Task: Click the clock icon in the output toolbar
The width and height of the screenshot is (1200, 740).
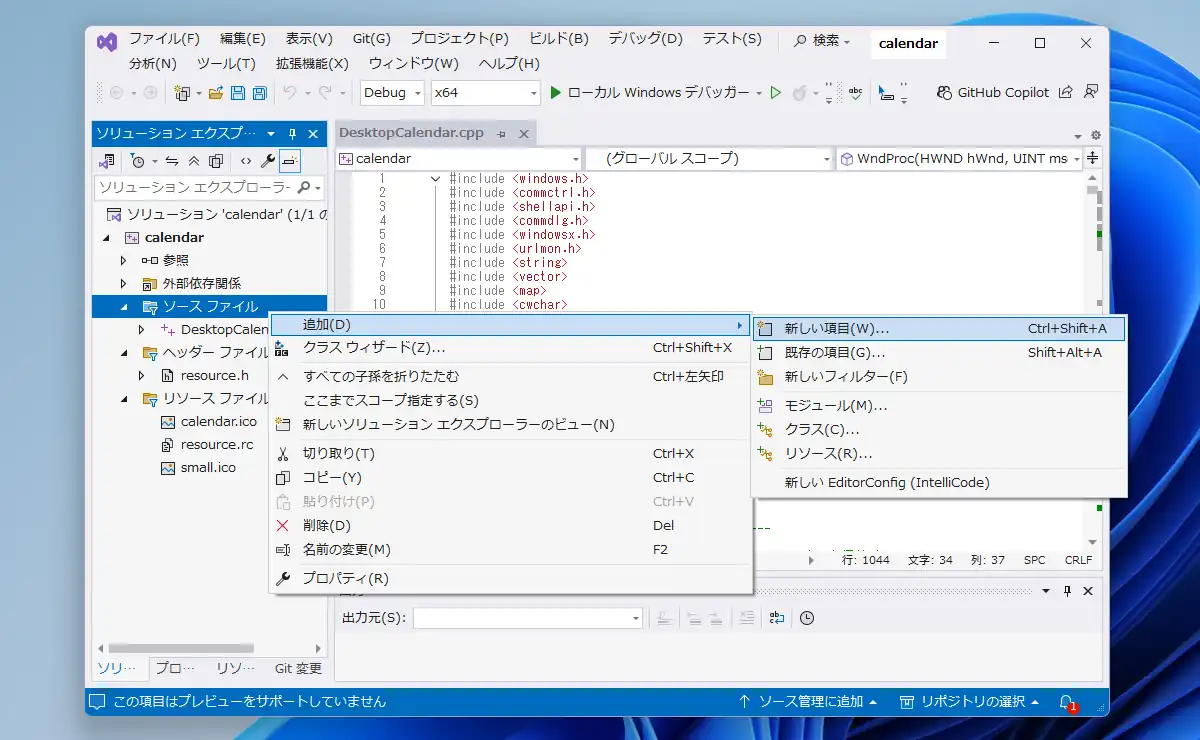Action: tap(807, 618)
